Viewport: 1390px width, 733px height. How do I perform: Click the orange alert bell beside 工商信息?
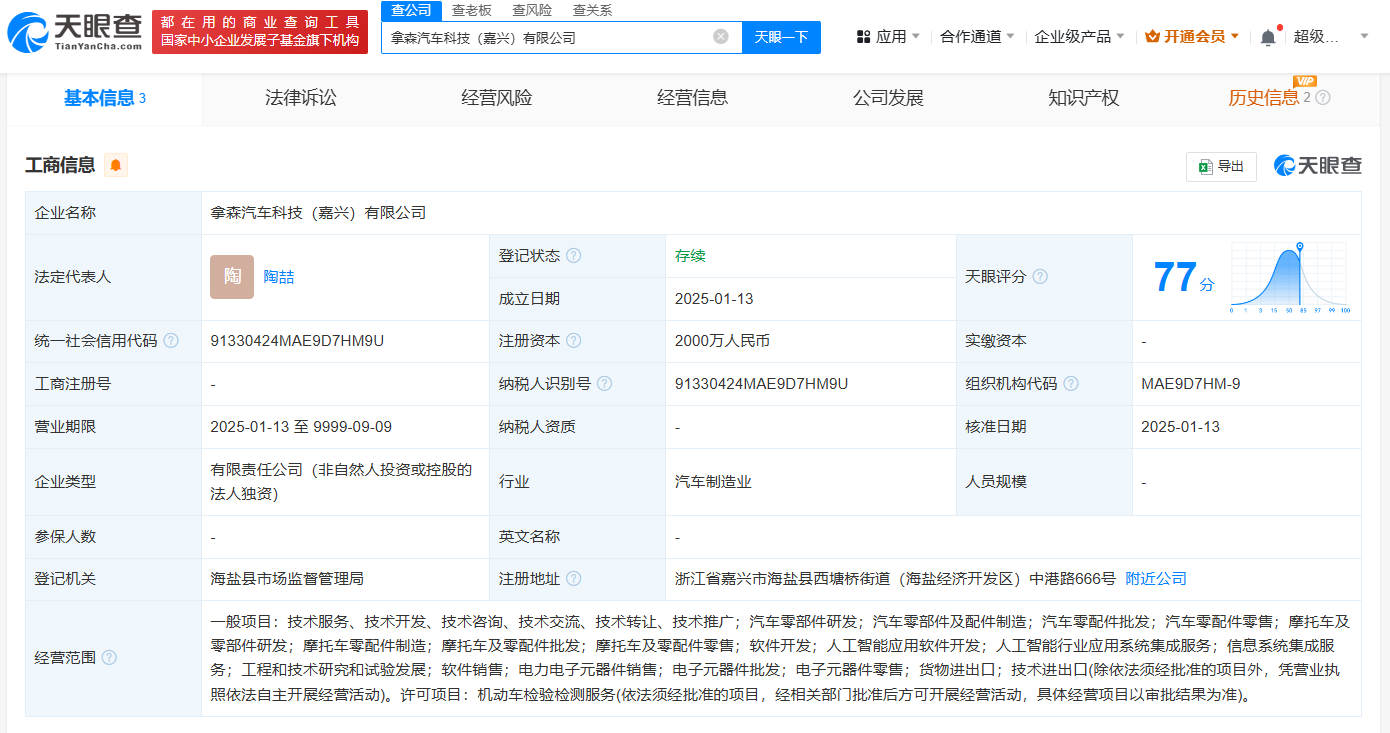tap(116, 166)
